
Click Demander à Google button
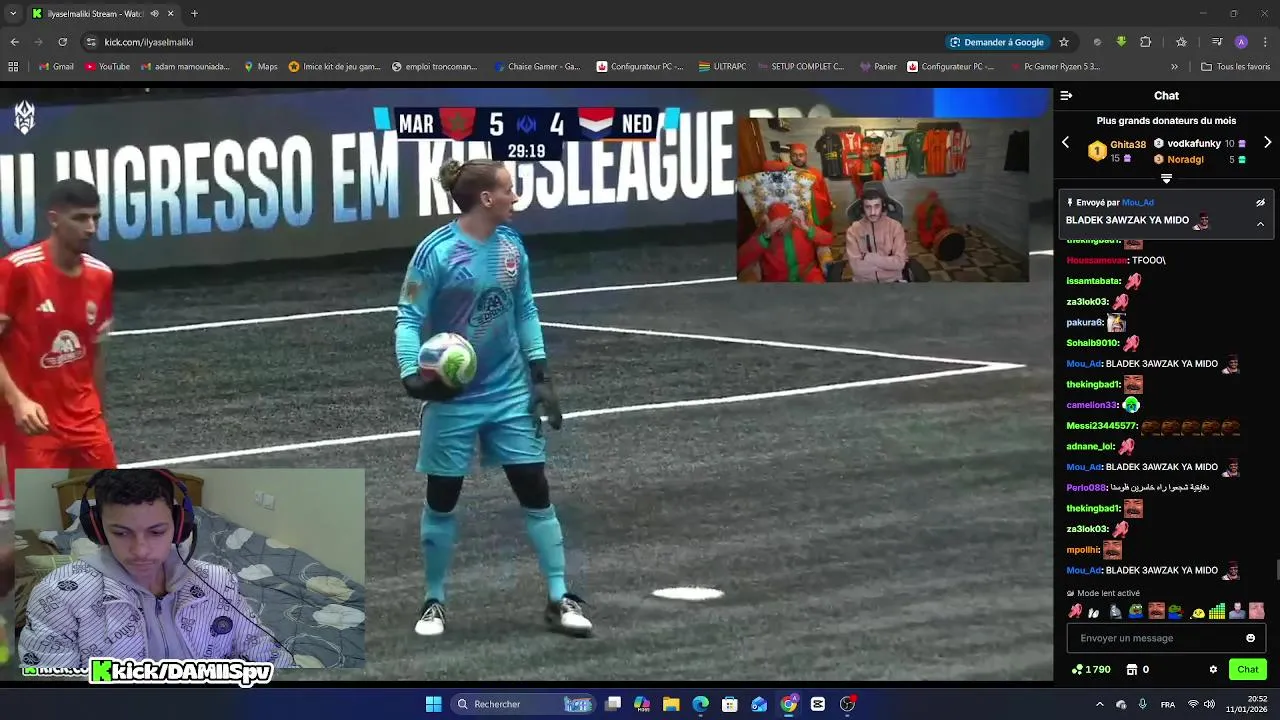click(996, 42)
